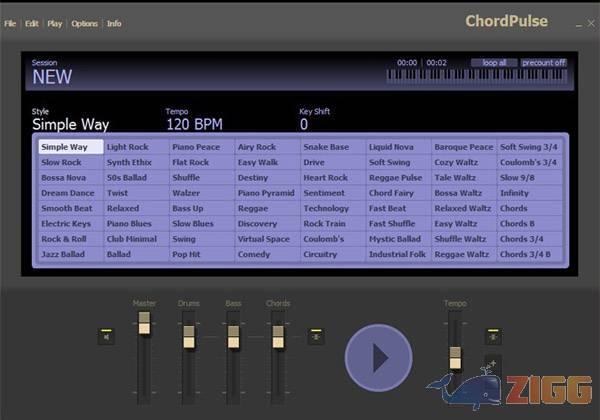Click the mute button left of Master
Viewport: 600px width, 420px height.
click(106, 336)
